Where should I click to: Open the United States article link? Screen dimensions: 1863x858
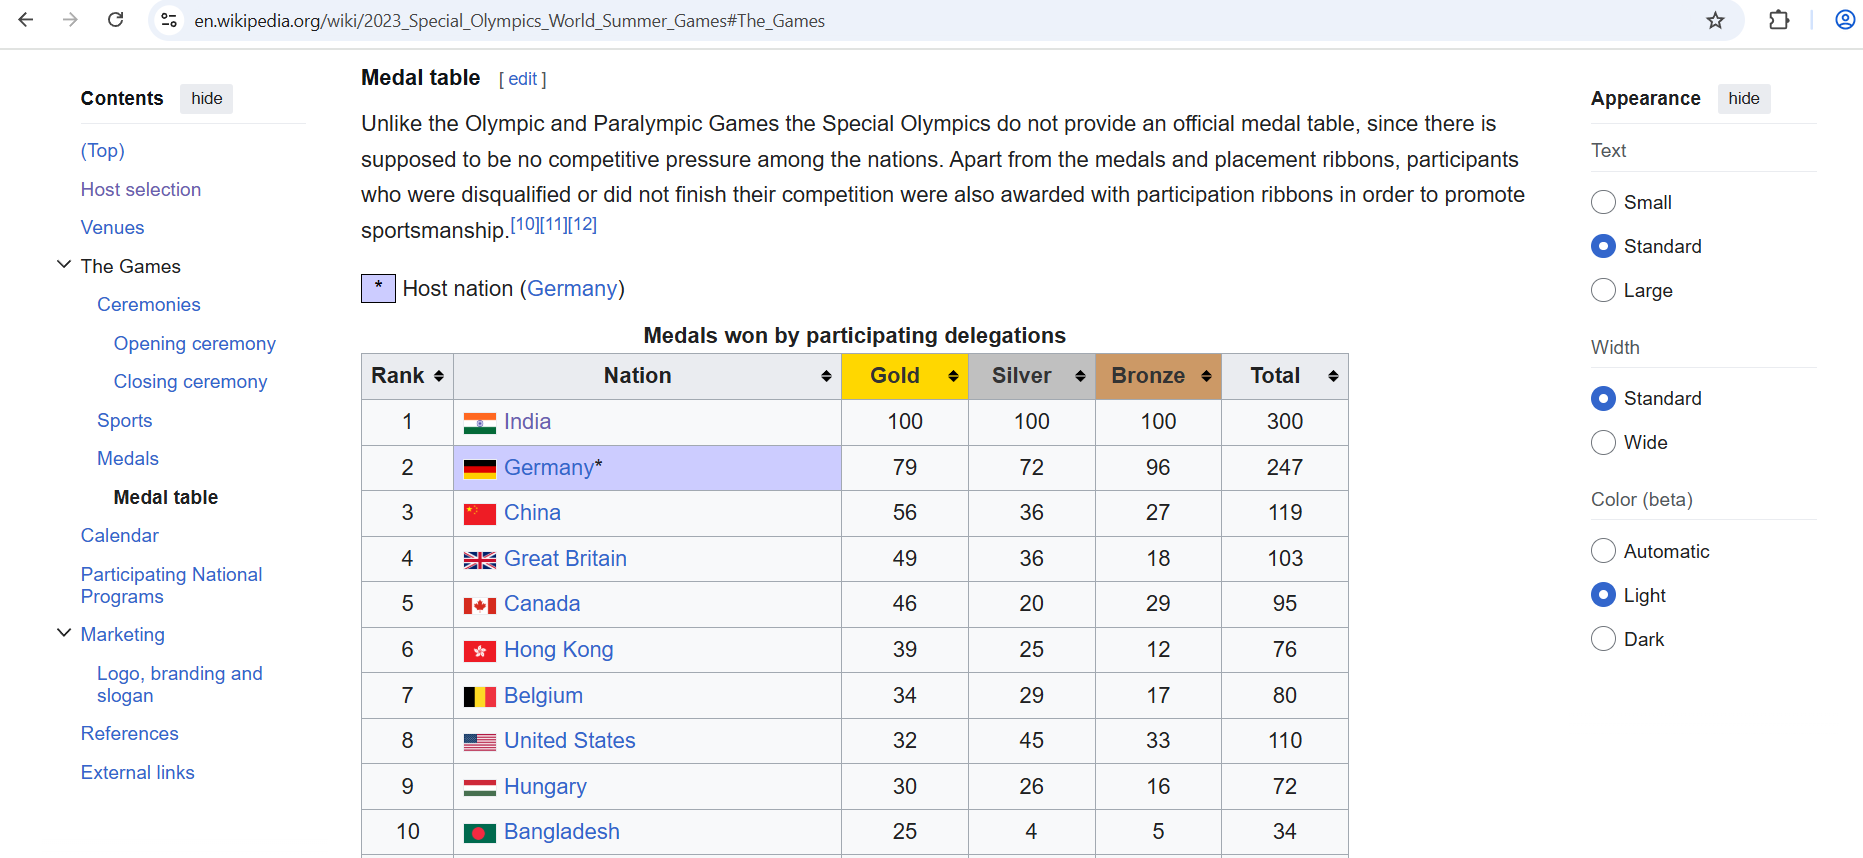(x=570, y=740)
